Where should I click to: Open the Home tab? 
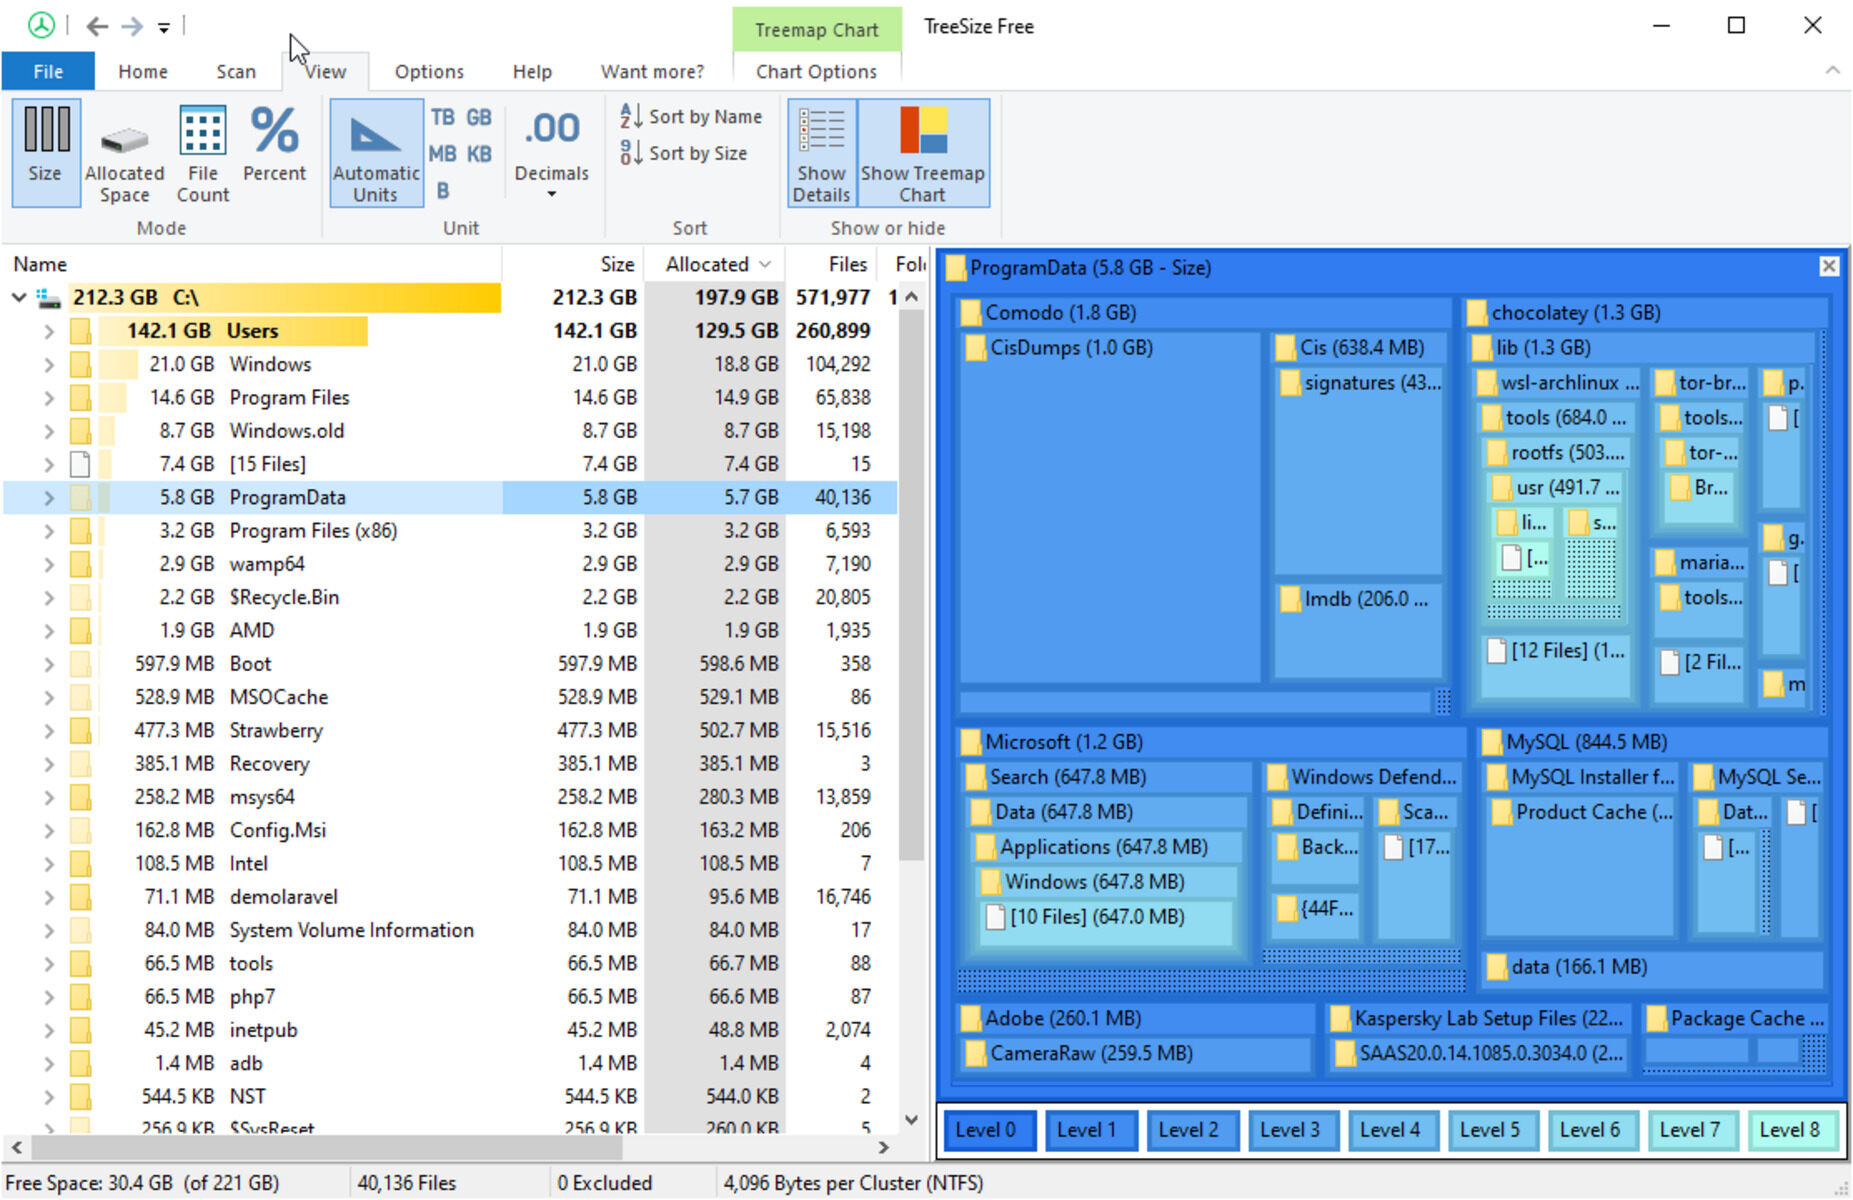(x=143, y=71)
